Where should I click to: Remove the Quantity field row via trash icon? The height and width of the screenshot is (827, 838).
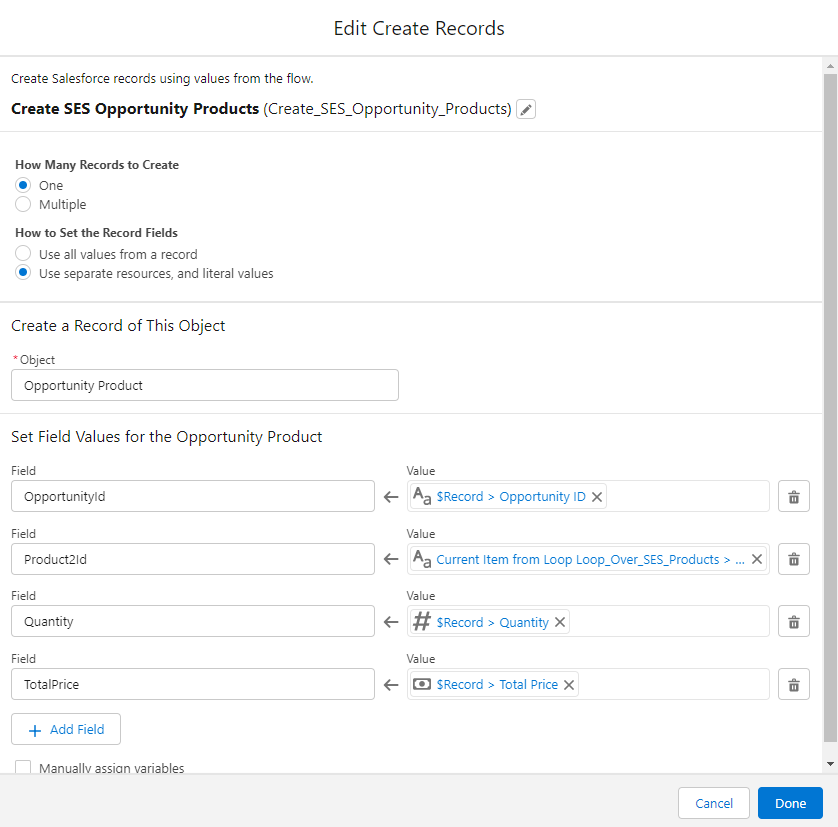(x=794, y=622)
